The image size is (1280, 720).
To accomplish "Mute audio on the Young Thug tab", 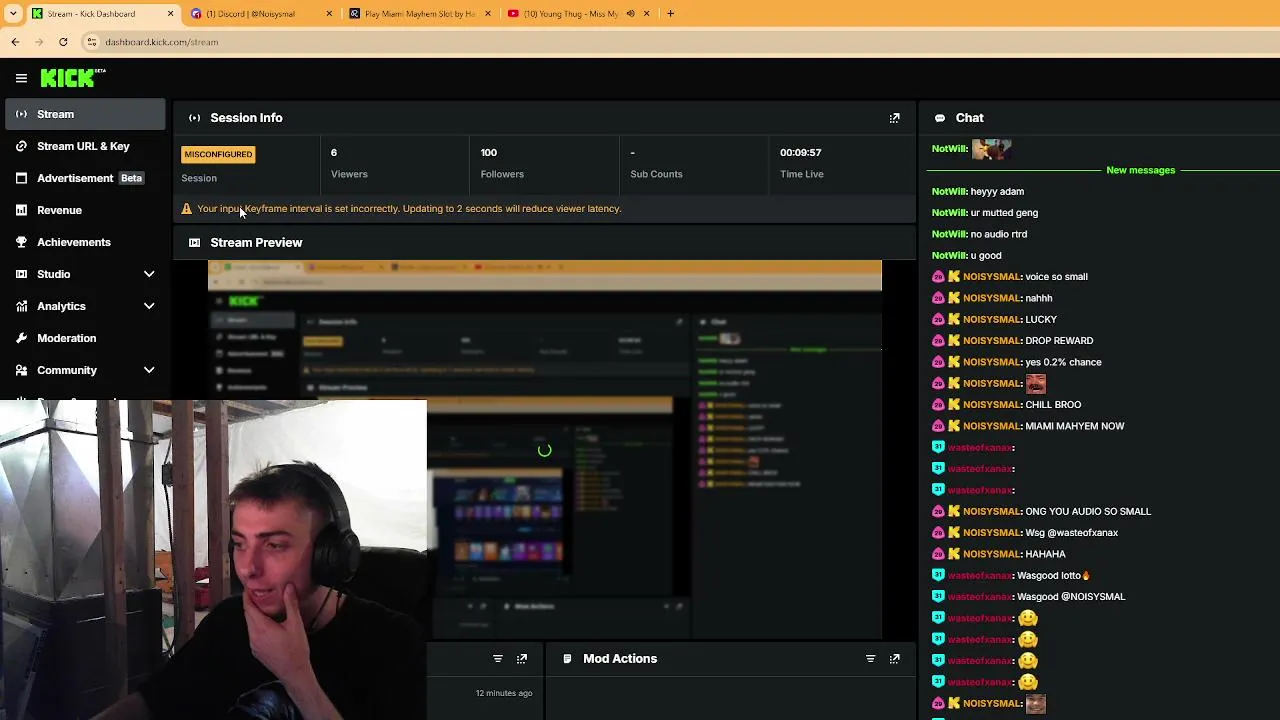I will pos(630,14).
